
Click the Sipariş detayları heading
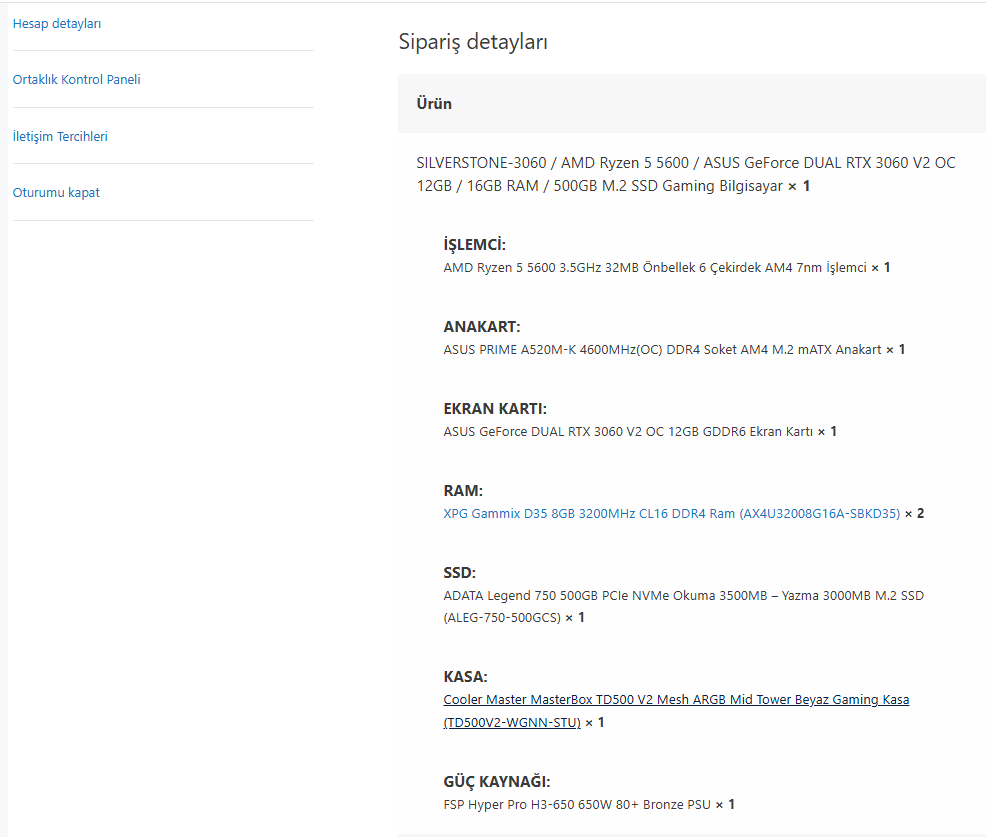(473, 42)
